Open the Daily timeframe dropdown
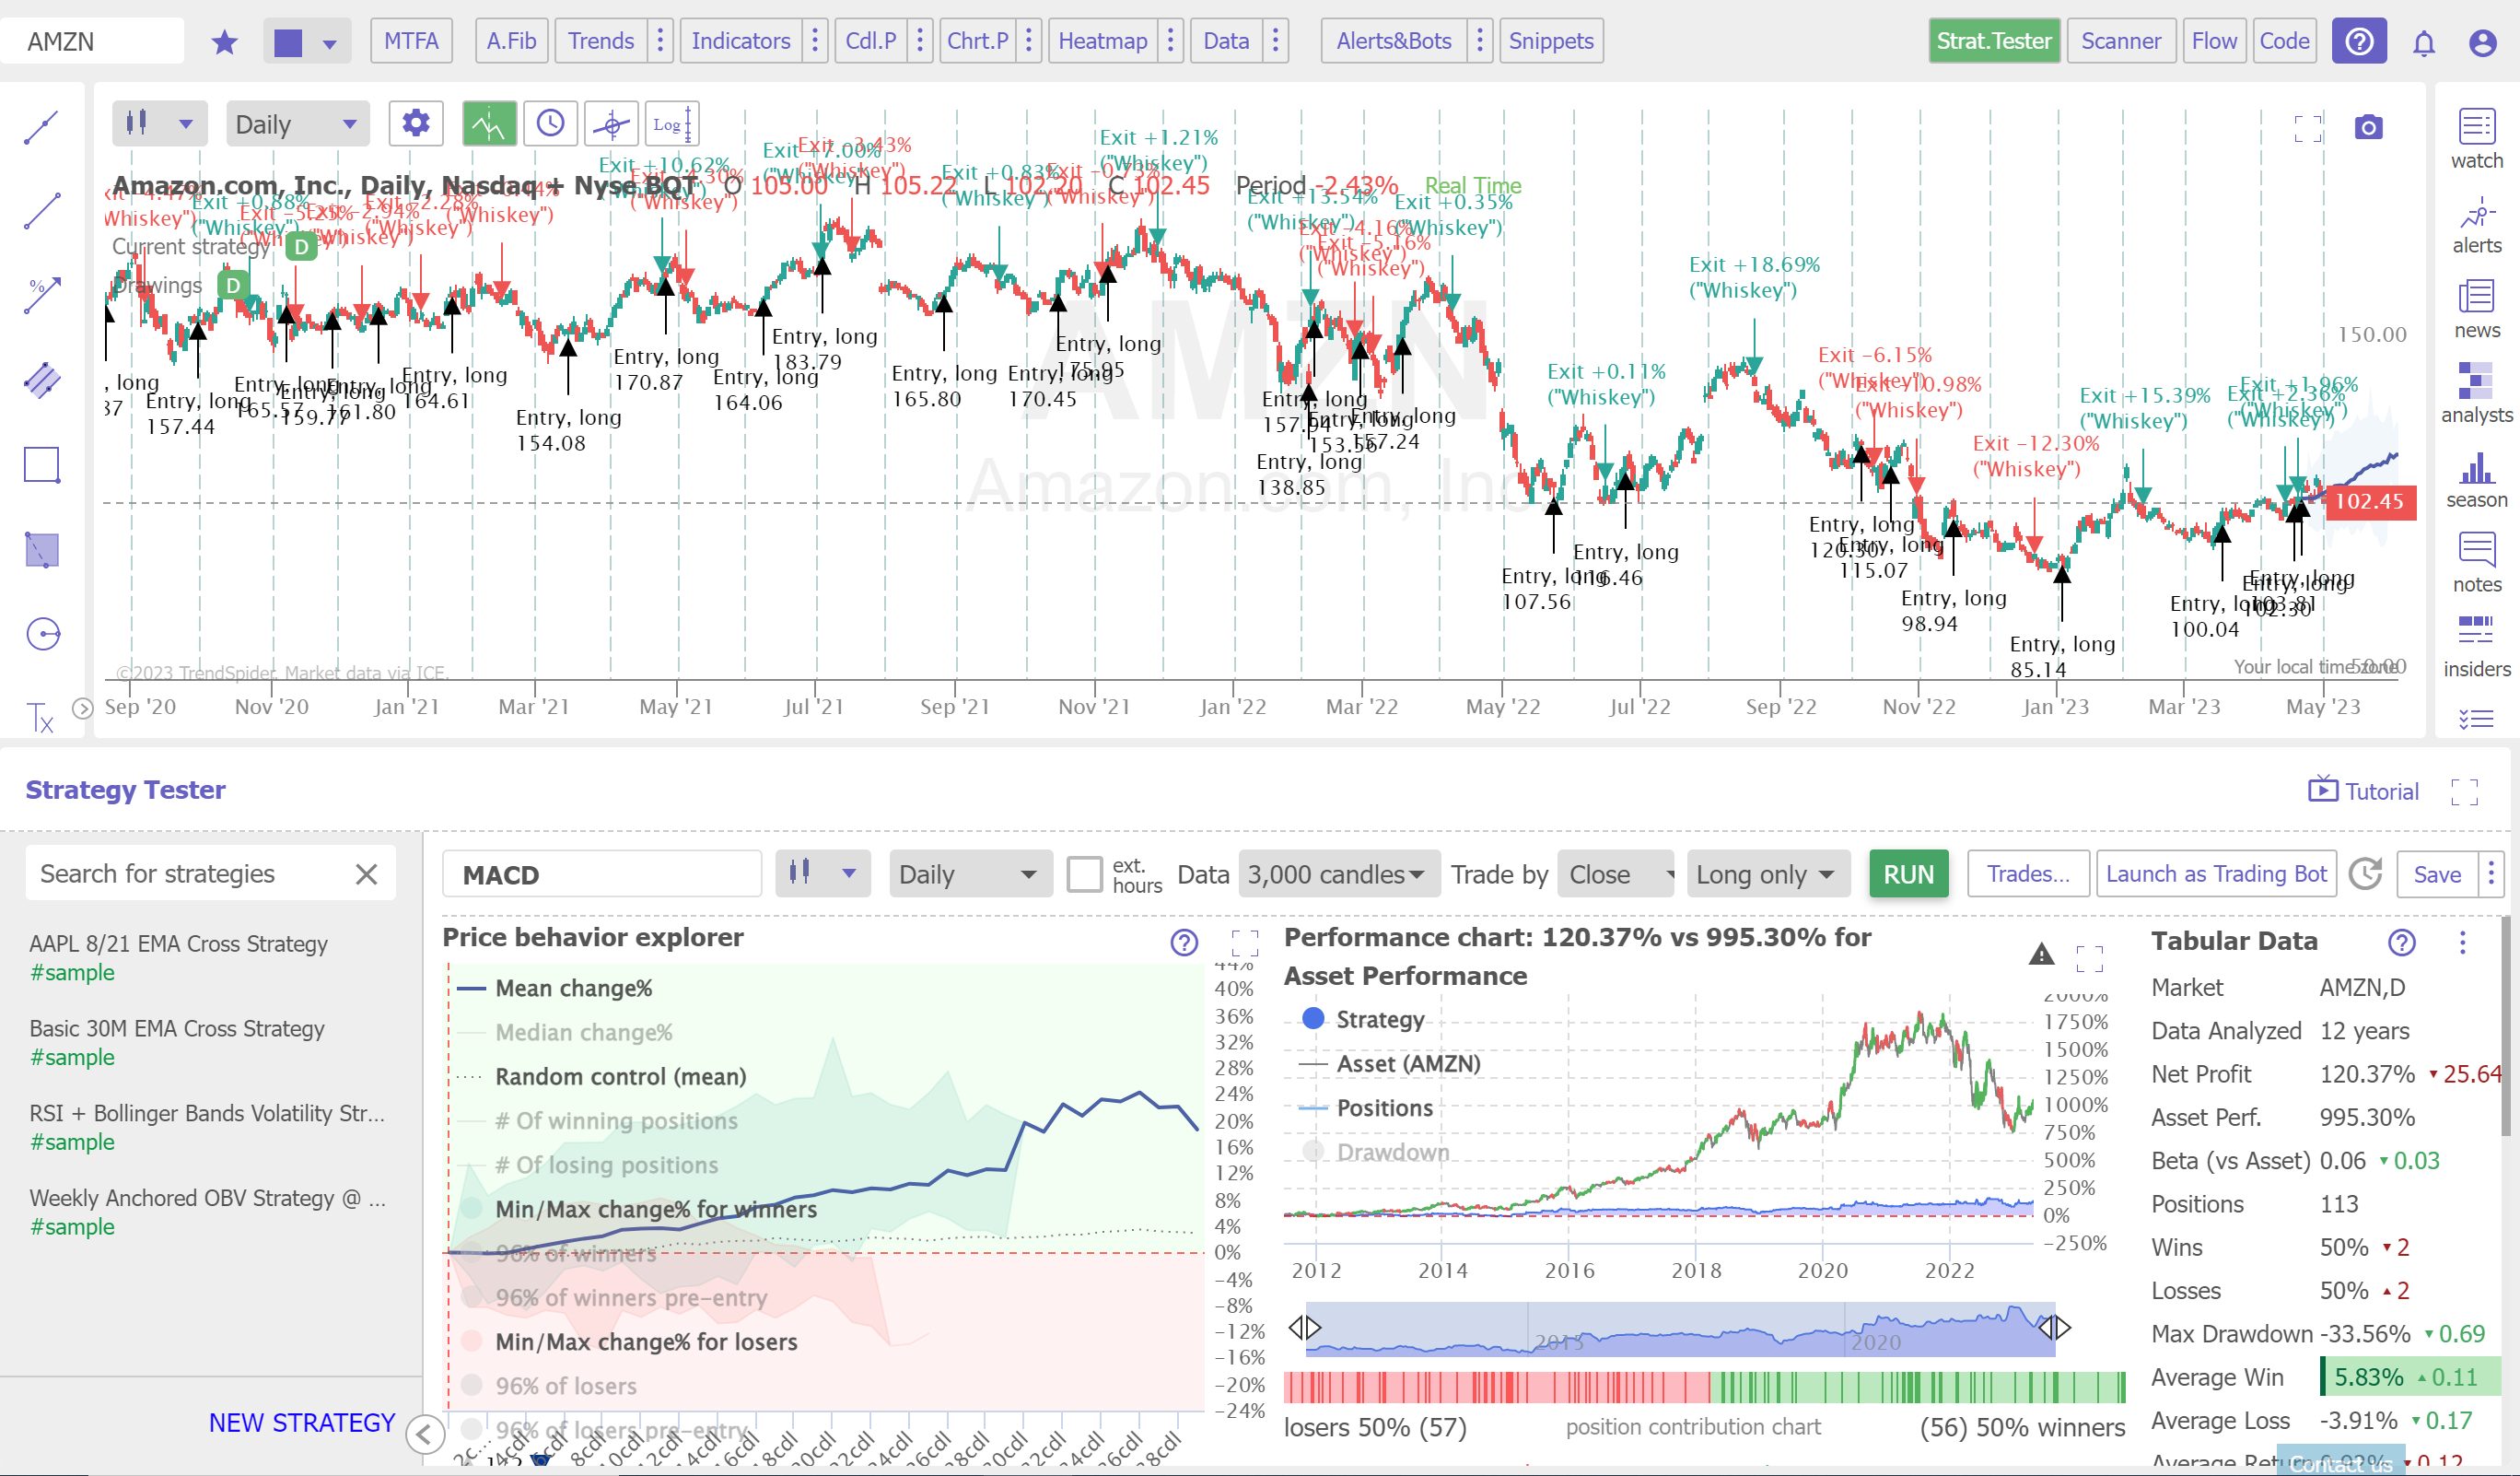Viewport: 2520px width, 1476px height. point(296,123)
